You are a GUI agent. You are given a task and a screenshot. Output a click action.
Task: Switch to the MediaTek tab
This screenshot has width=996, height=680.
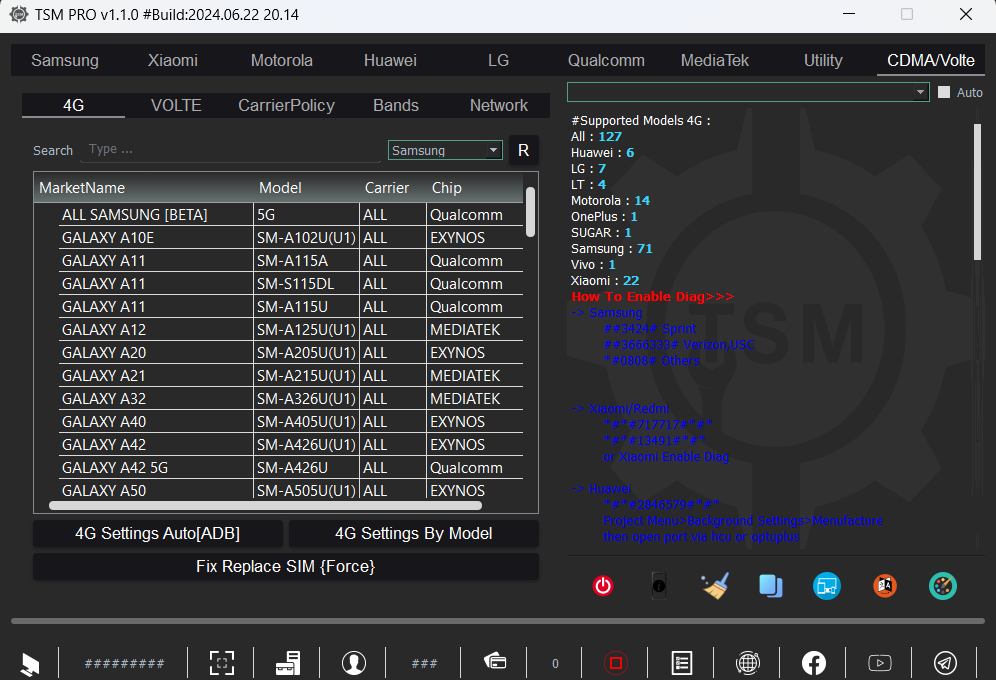[715, 60]
